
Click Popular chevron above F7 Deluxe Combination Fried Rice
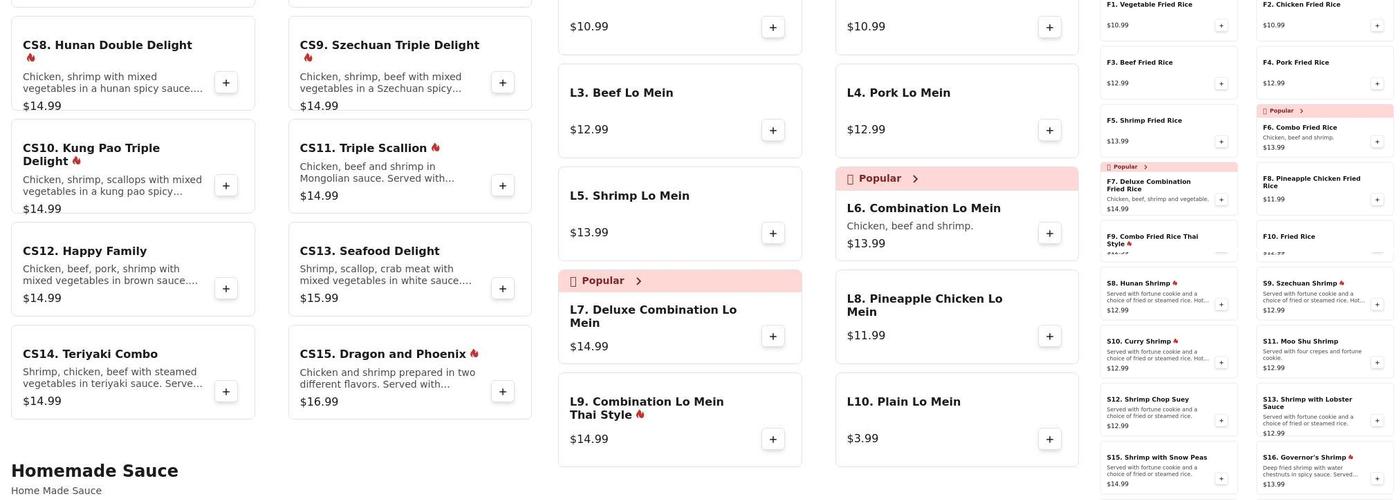tap(1145, 167)
